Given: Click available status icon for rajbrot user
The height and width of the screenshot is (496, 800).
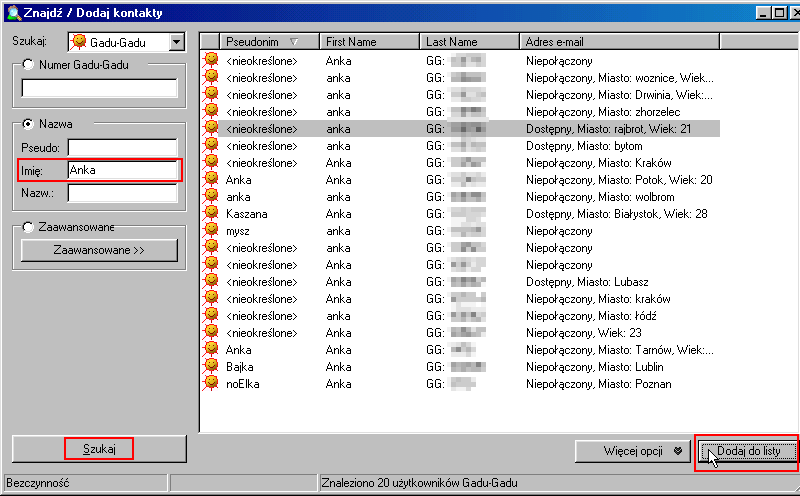Looking at the screenshot, I should (211, 129).
